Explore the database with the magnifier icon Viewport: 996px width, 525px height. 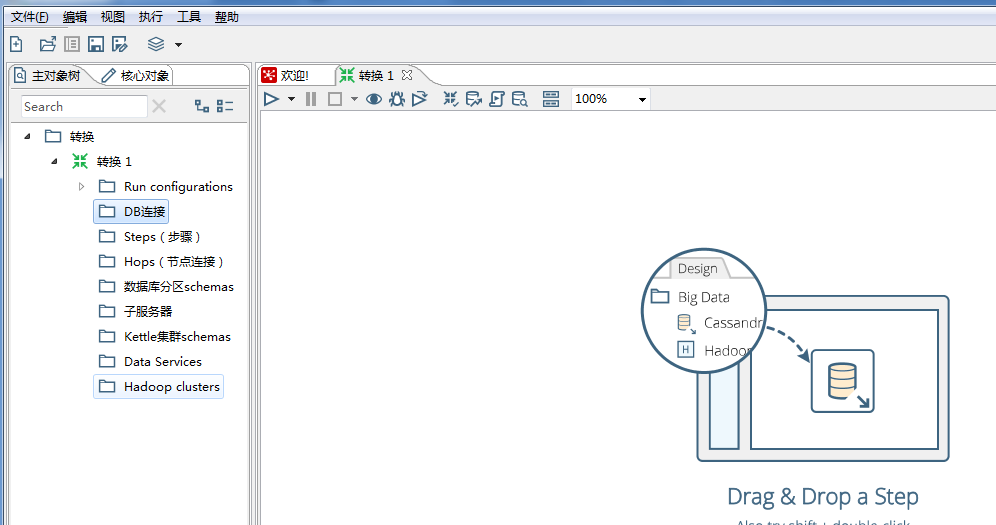[520, 99]
